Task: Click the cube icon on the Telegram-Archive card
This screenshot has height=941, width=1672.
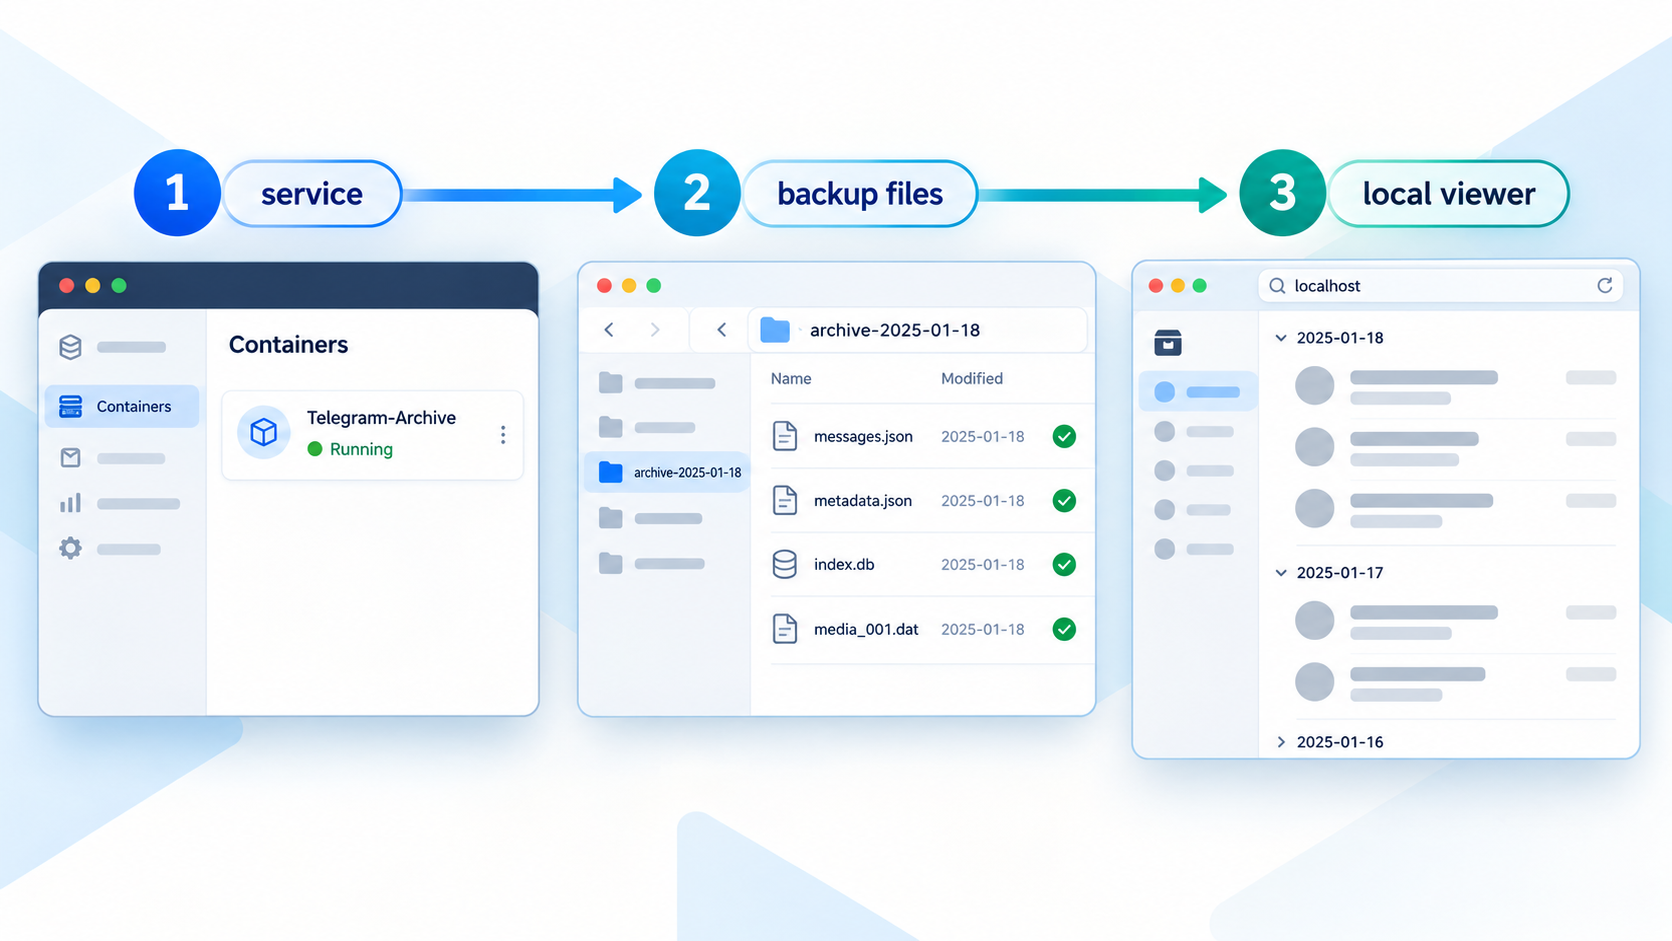Action: pos(263,432)
